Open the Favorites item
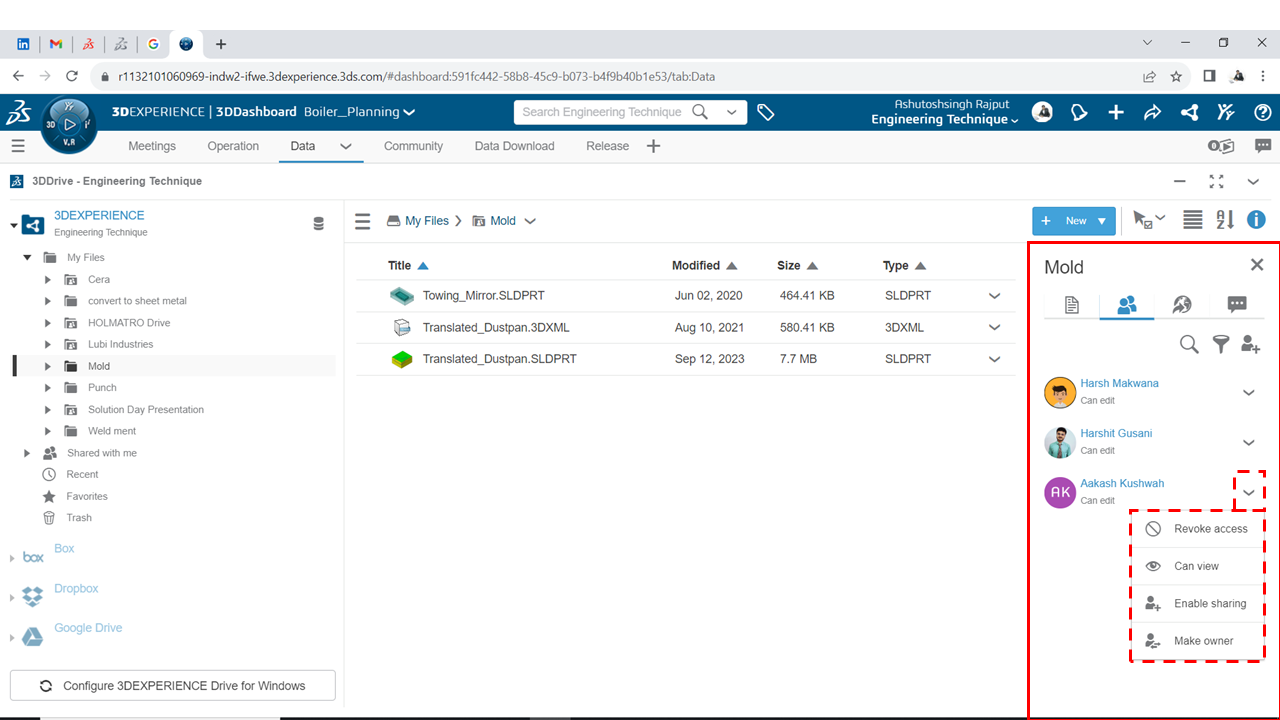 pyautogui.click(x=87, y=496)
